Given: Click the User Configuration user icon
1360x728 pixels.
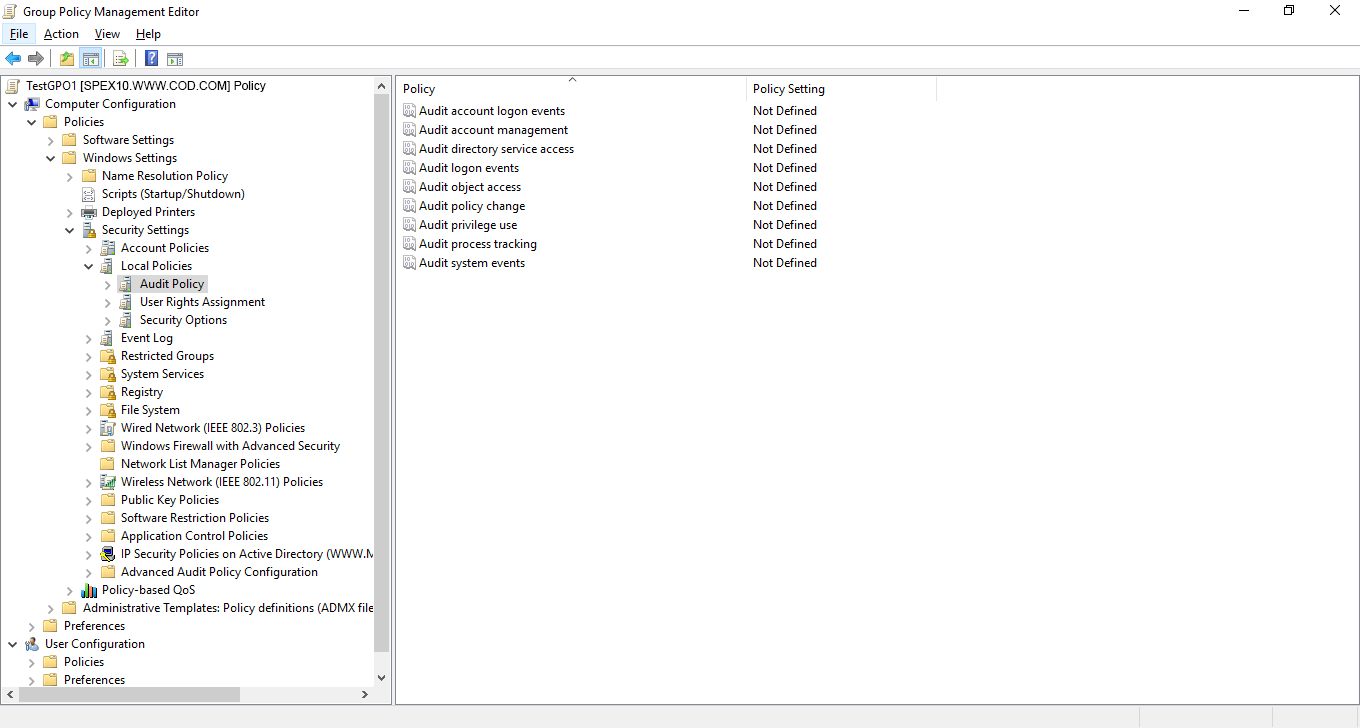Looking at the screenshot, I should [x=32, y=644].
